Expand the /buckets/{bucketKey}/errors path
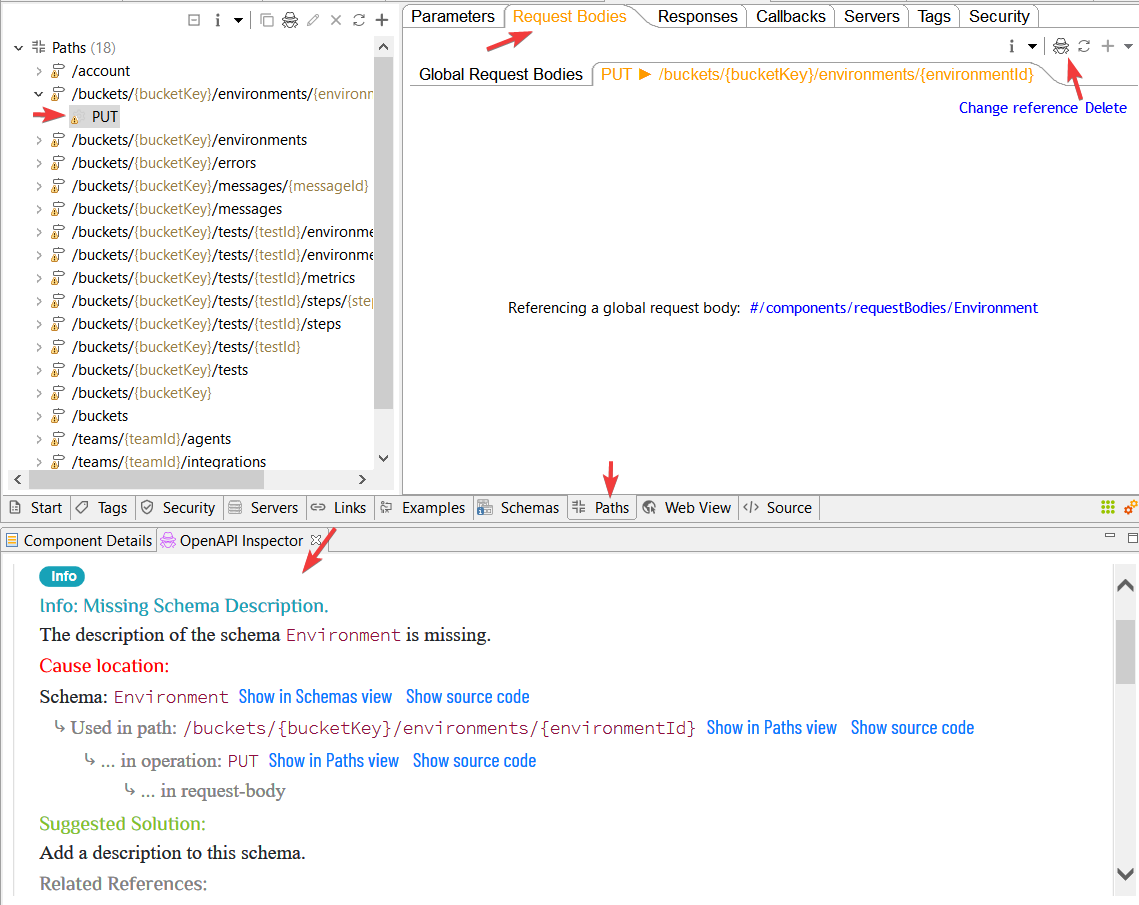Viewport: 1139px width, 905px height. [x=39, y=163]
